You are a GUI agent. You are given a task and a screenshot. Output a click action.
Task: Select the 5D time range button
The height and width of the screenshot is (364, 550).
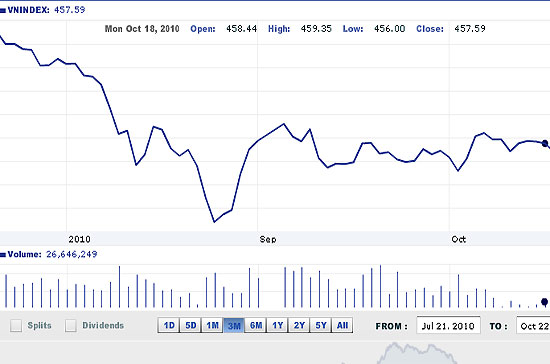(x=190, y=325)
